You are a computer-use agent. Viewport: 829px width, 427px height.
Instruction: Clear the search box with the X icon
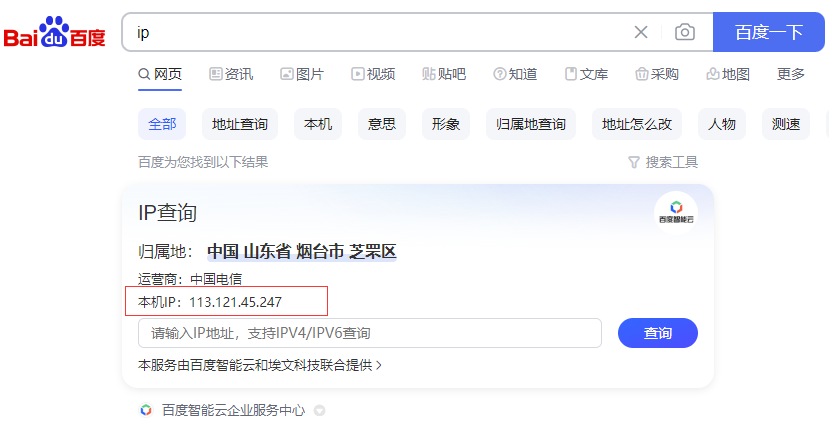click(x=641, y=32)
